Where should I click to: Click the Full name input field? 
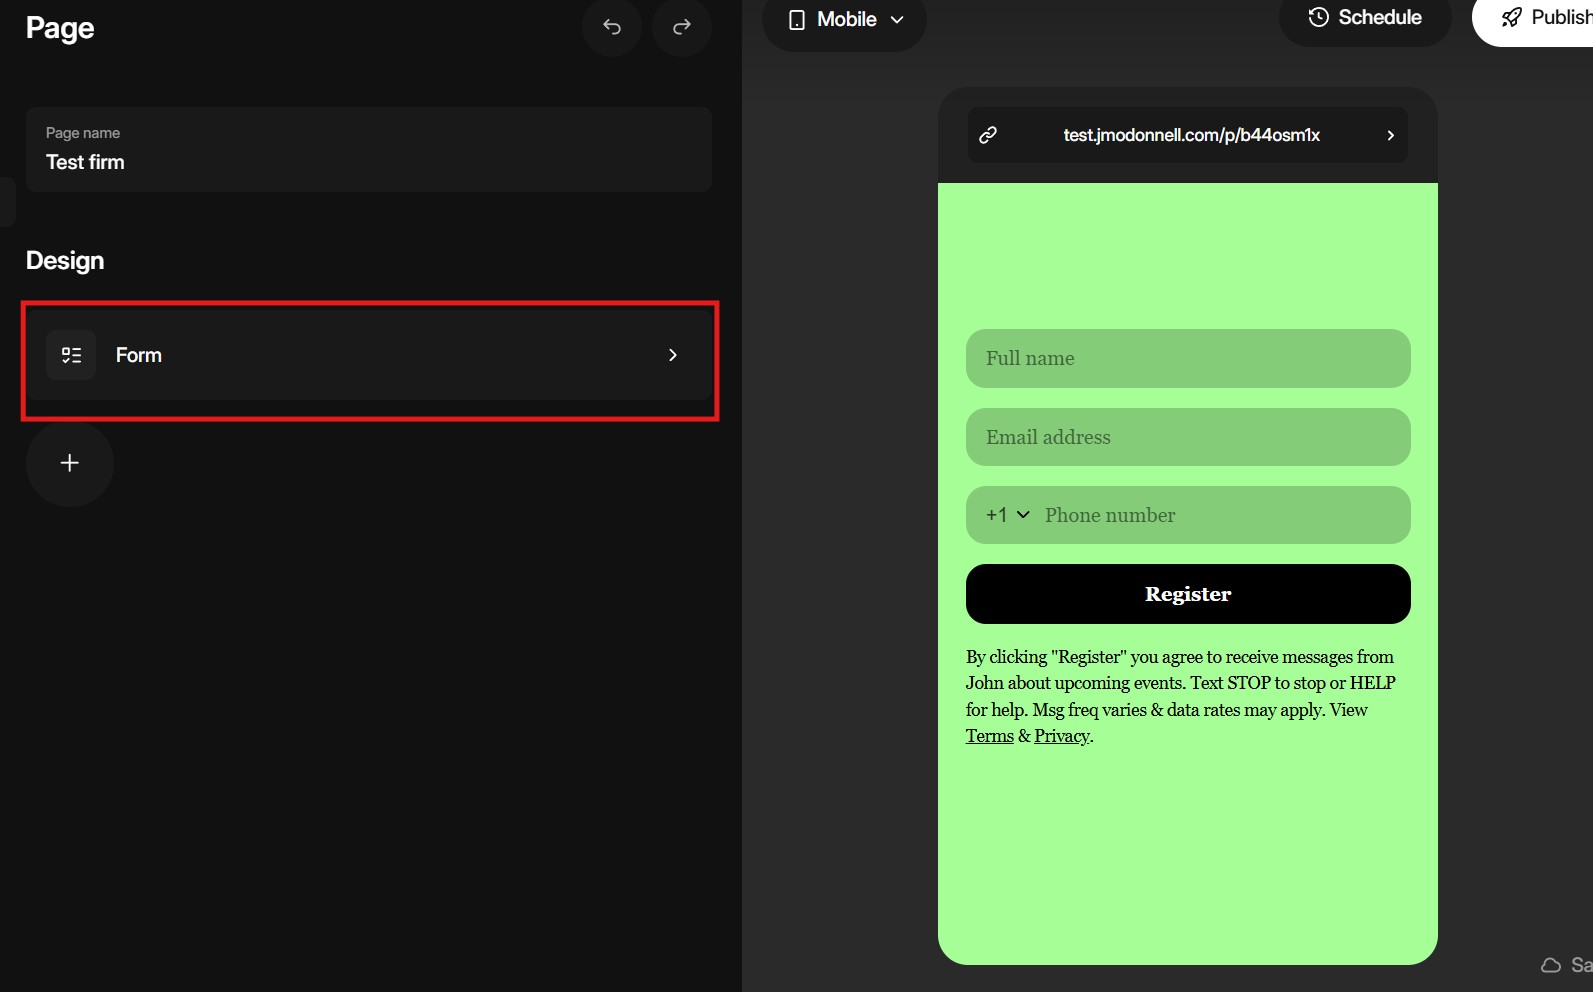pos(1188,359)
